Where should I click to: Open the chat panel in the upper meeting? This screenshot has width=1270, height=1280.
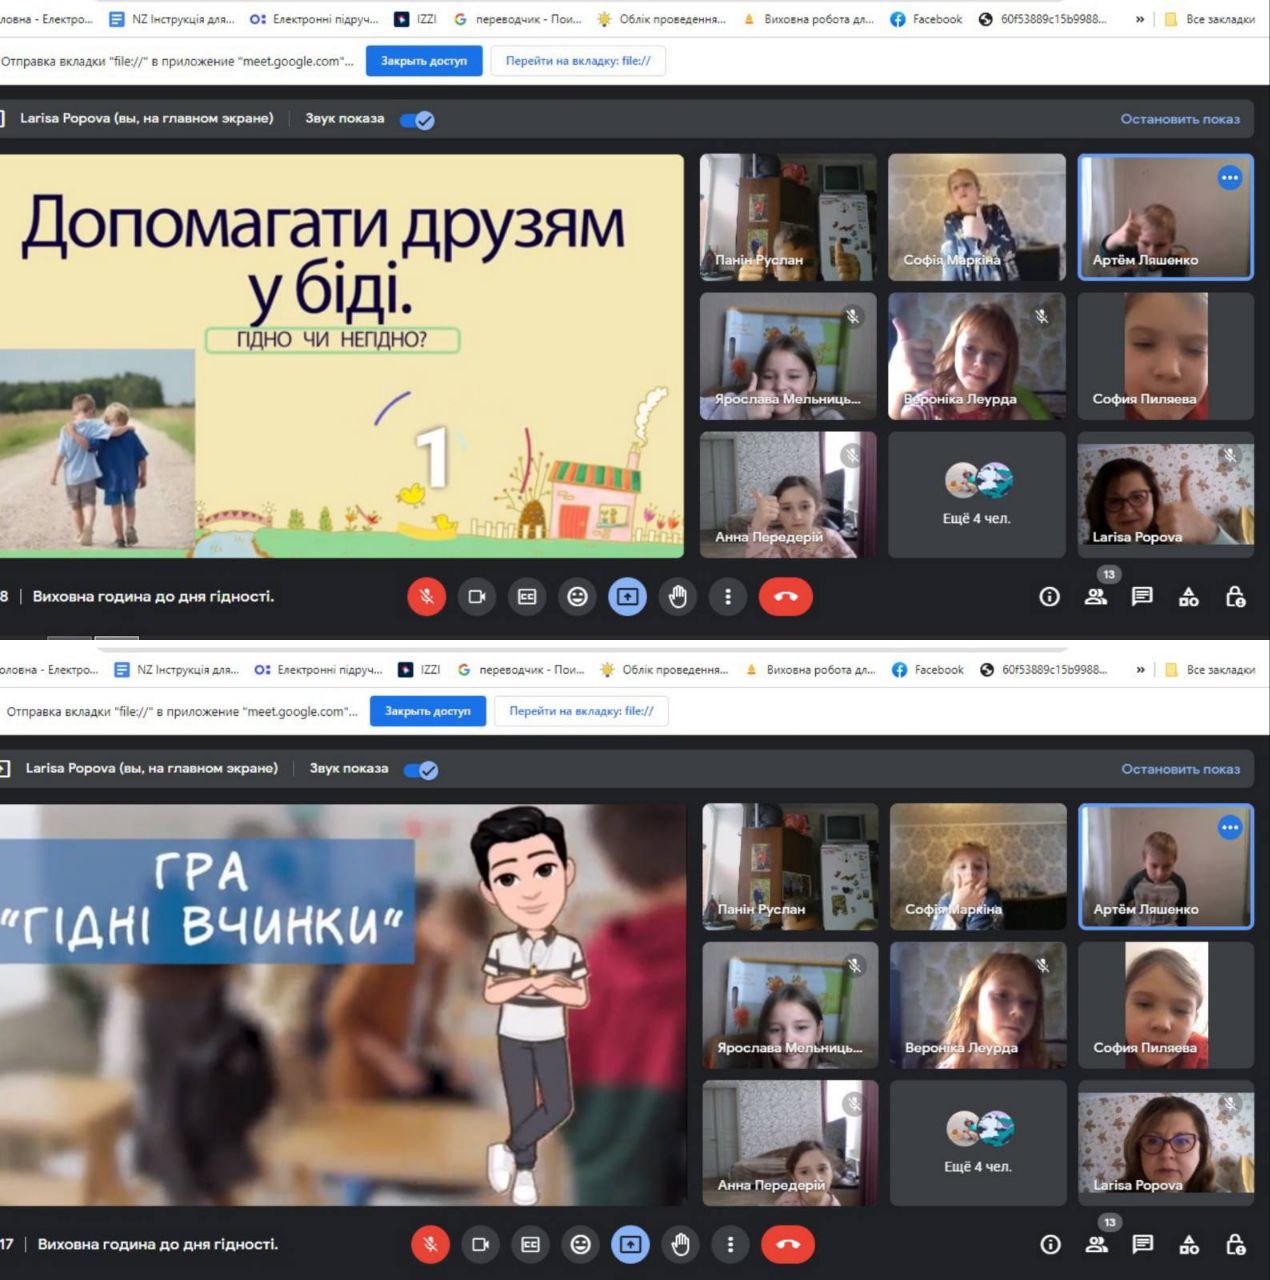(x=1142, y=597)
